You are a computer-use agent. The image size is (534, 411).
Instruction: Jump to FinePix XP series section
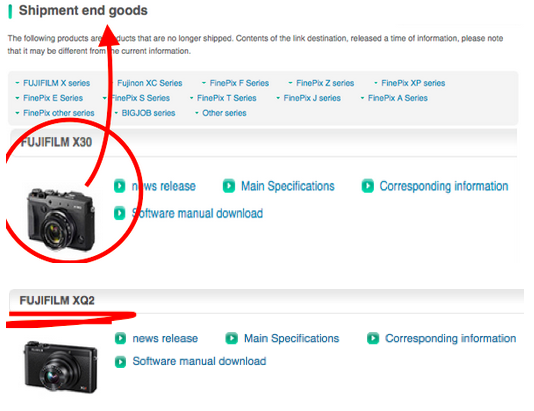[x=413, y=83]
